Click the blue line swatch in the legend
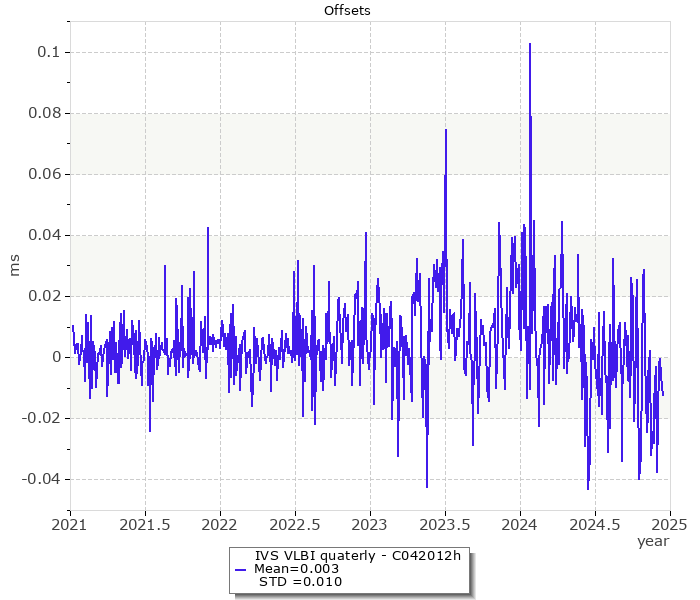Viewport: 700px width, 600px height. [x=241, y=569]
